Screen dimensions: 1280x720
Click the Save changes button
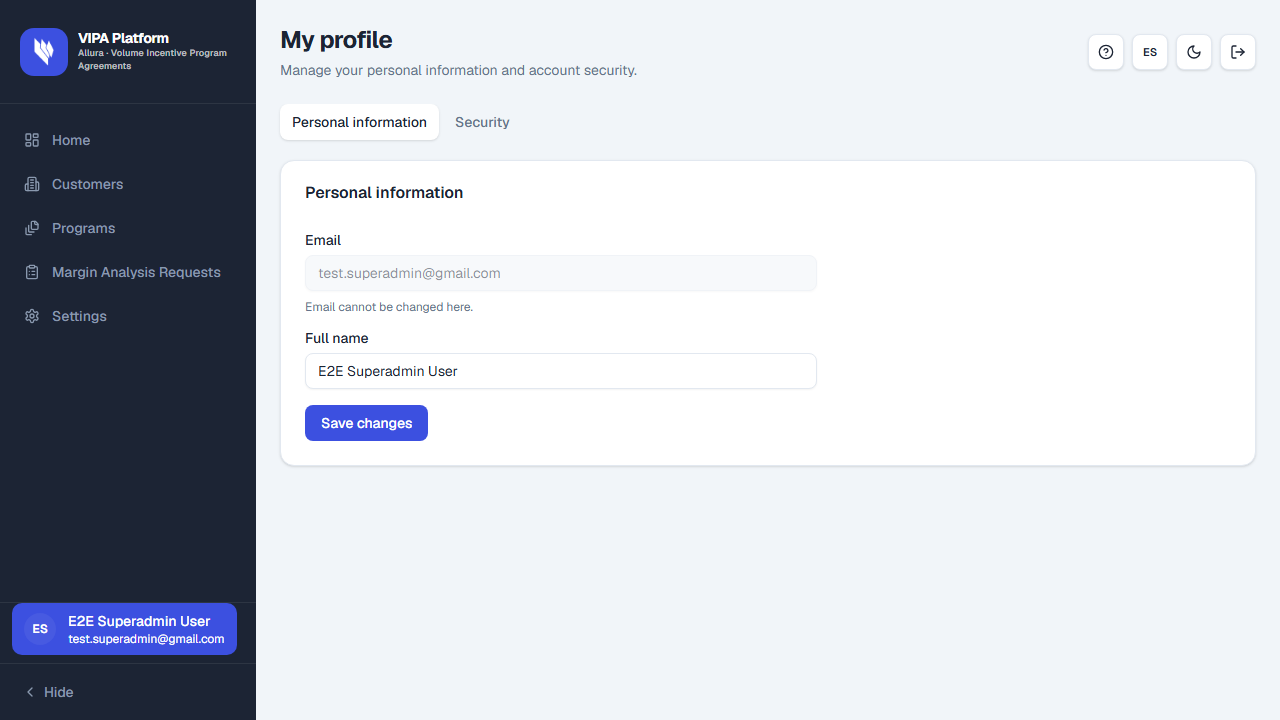(366, 423)
